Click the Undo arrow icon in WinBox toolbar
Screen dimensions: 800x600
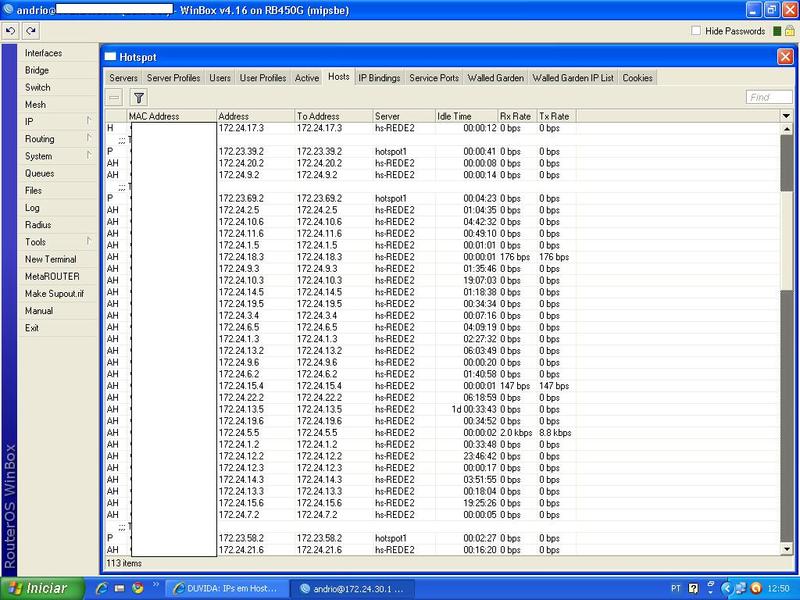point(10,31)
